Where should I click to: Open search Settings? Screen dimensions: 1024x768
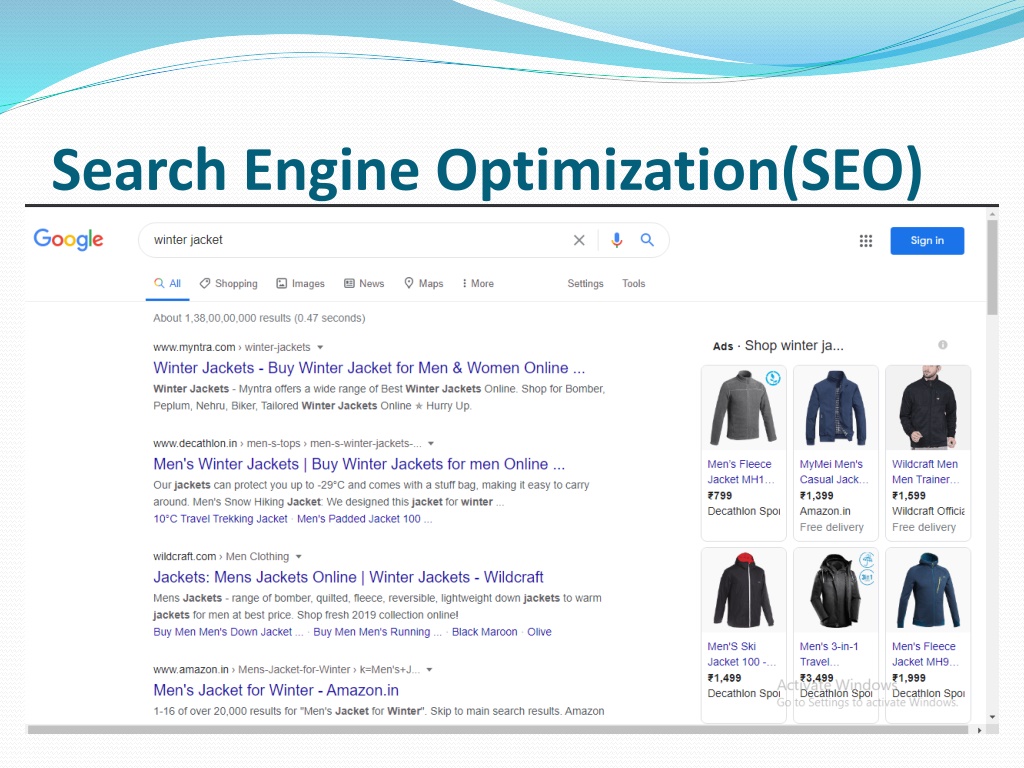click(x=585, y=283)
